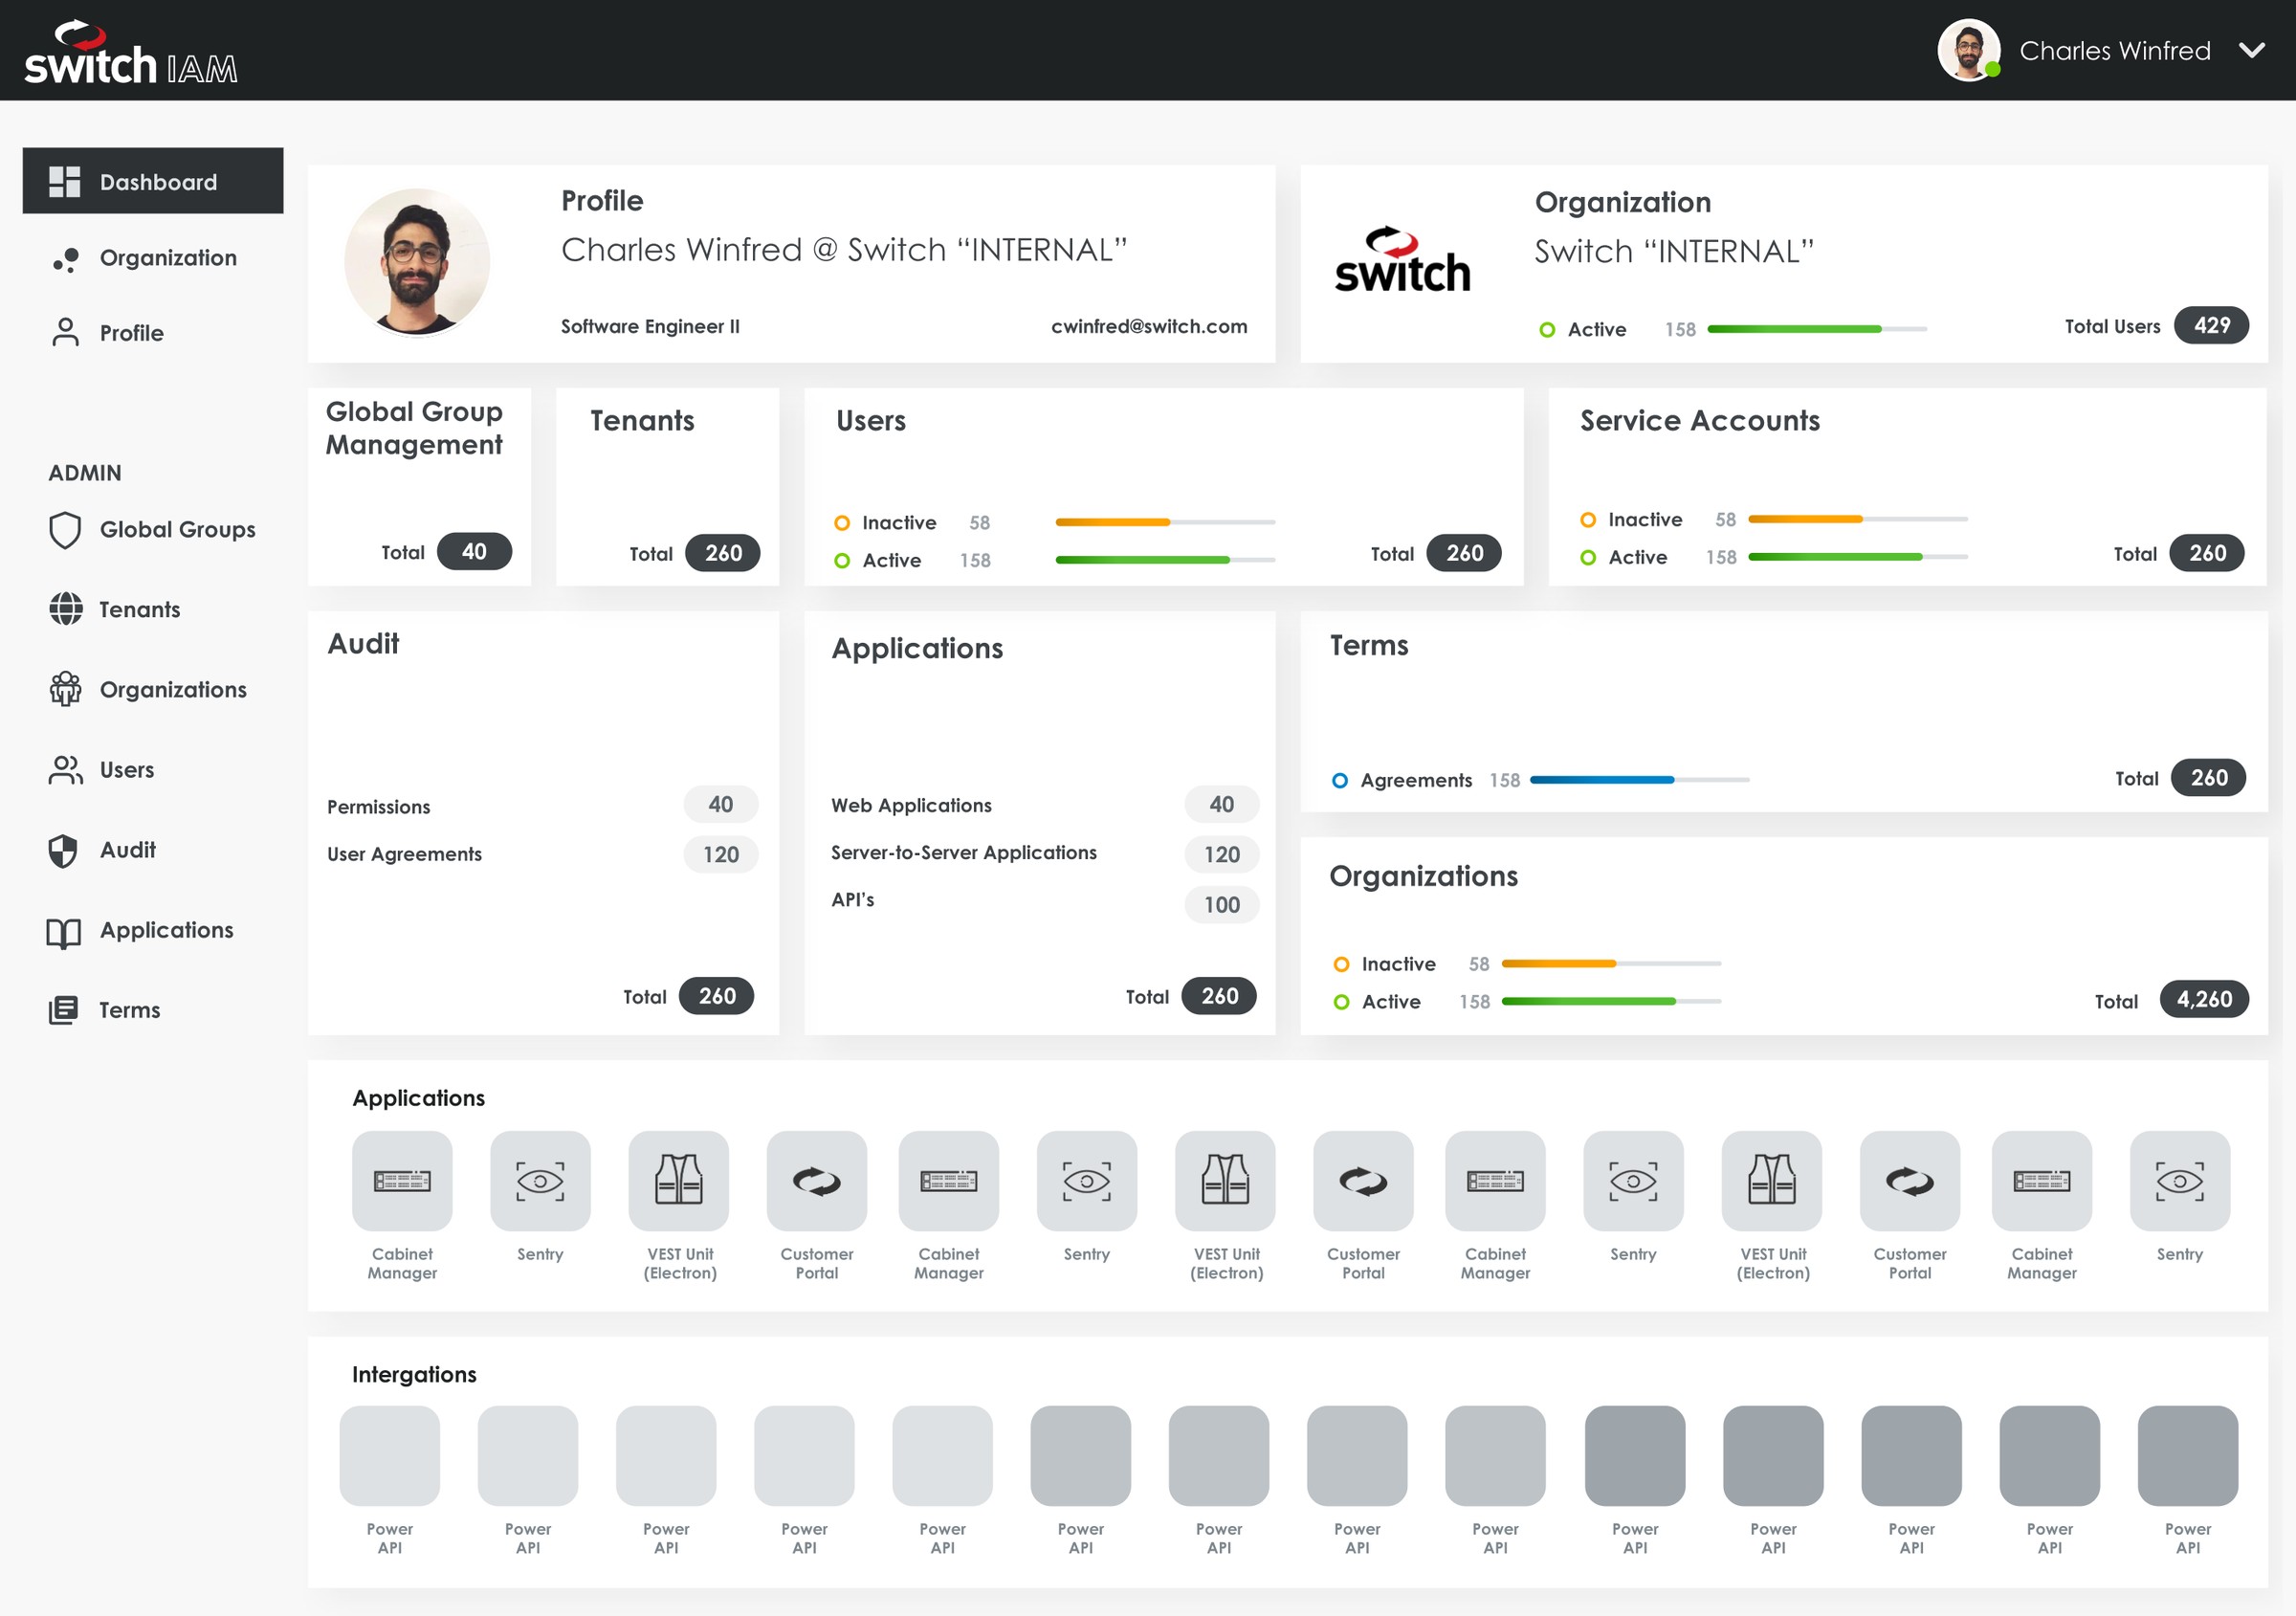
Task: Click the Total Users 429 badge
Action: tap(2211, 325)
